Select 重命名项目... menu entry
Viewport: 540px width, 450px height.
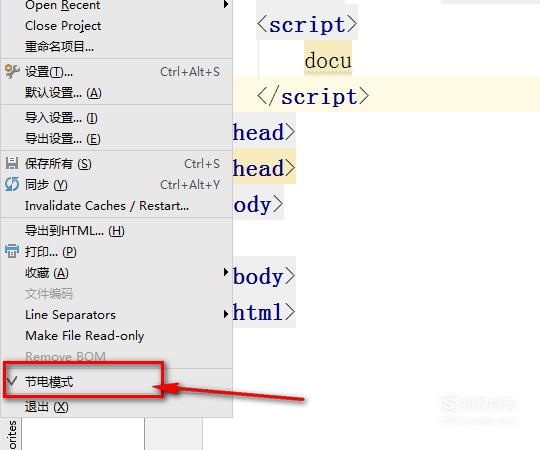(x=59, y=46)
